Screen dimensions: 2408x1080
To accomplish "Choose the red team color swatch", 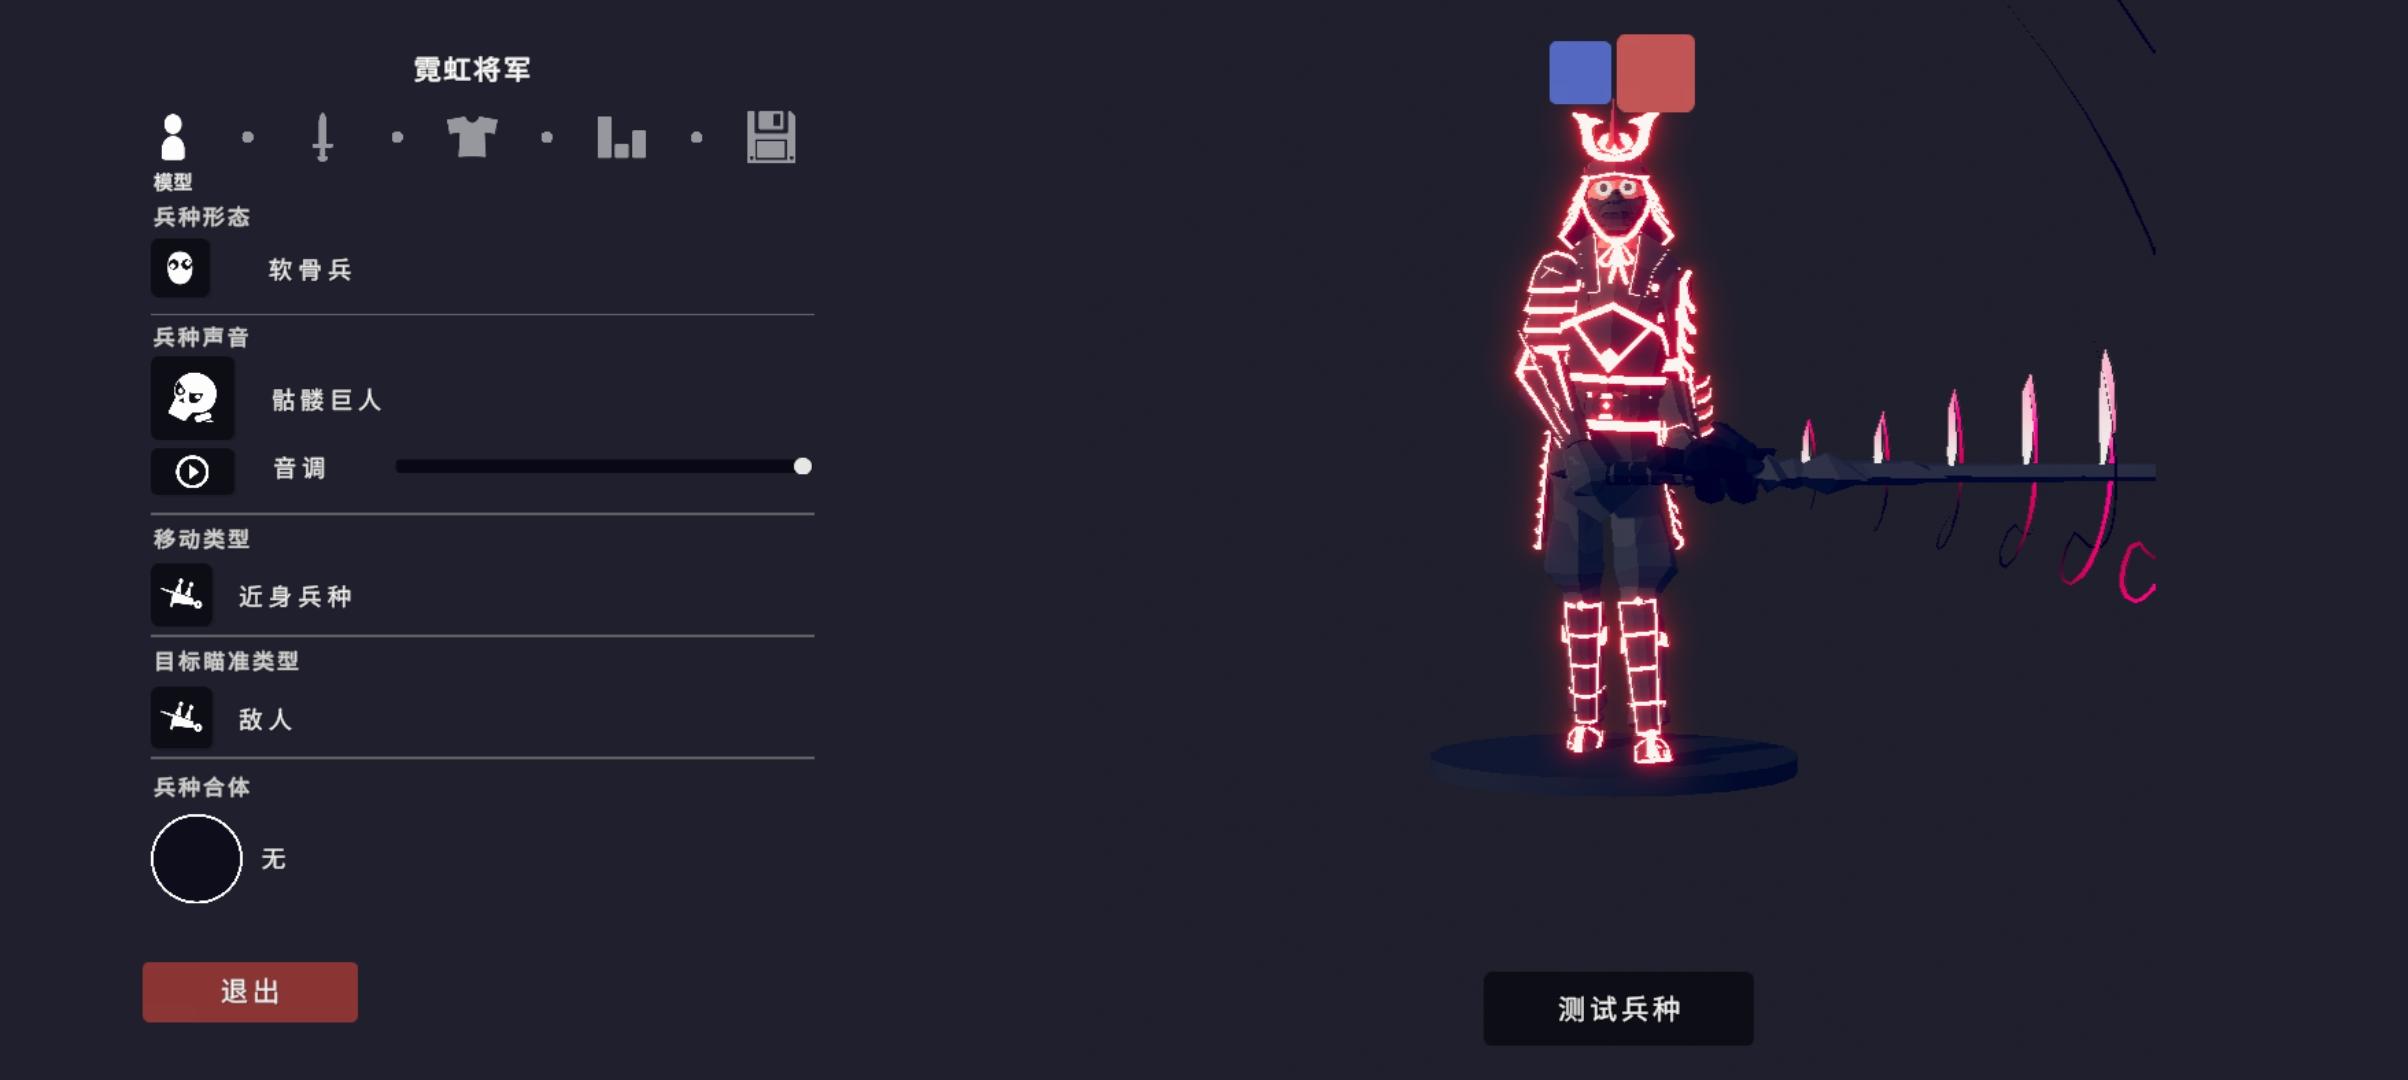I will (x=1655, y=73).
